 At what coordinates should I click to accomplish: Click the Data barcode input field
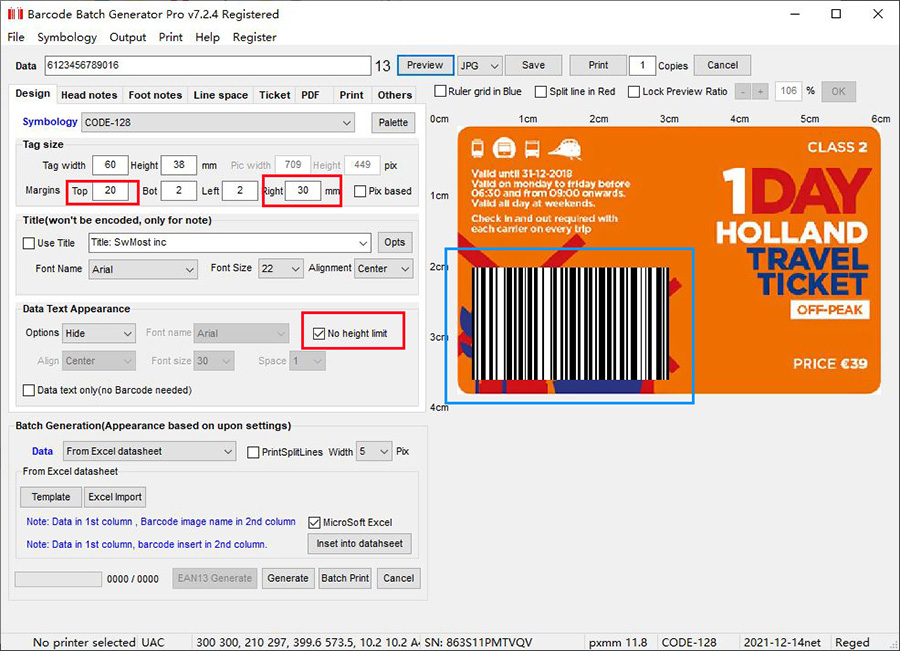click(x=208, y=65)
